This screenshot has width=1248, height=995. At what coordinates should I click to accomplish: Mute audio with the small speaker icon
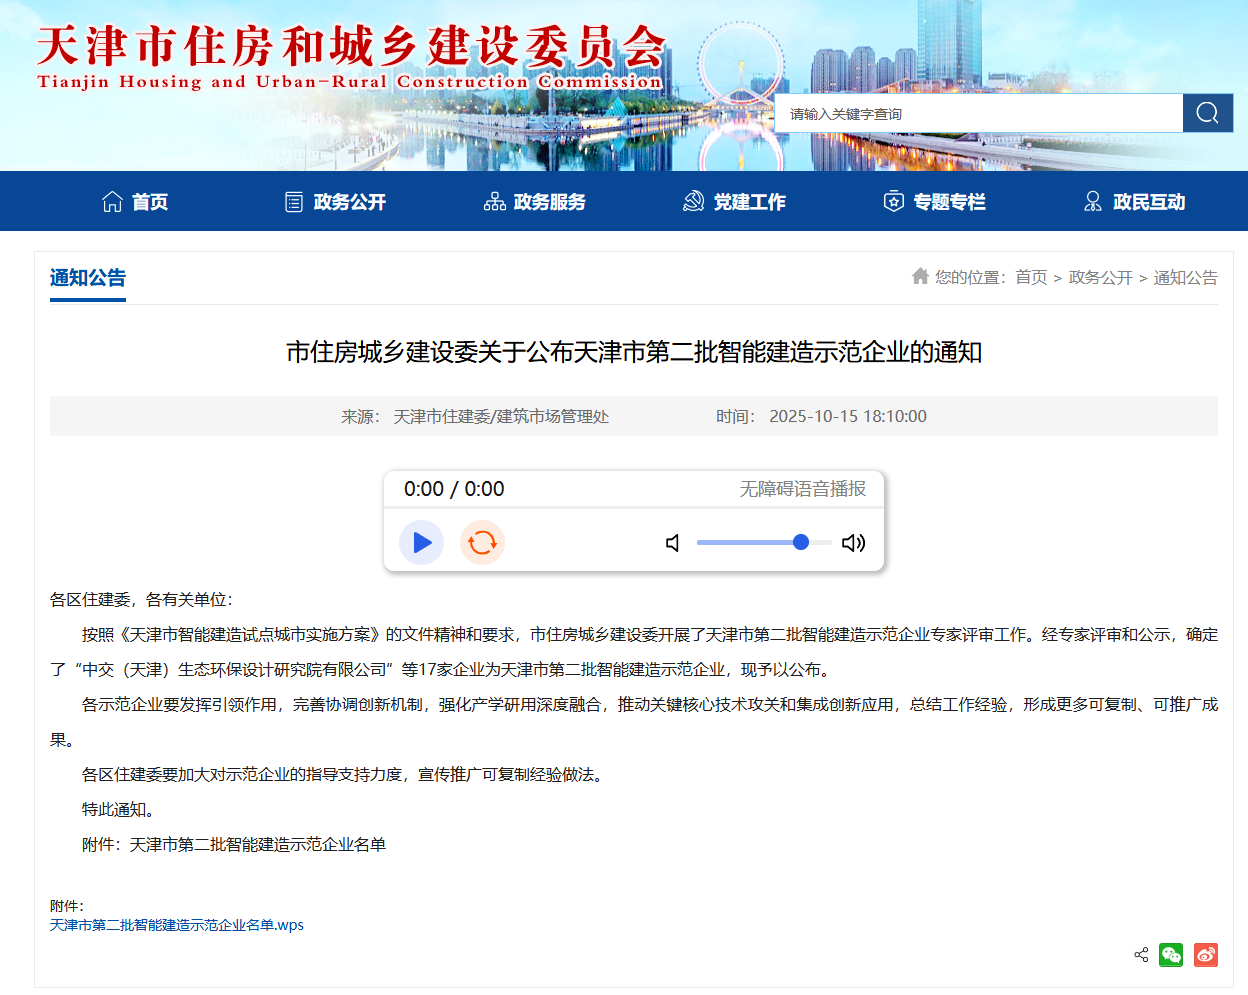[x=673, y=543]
